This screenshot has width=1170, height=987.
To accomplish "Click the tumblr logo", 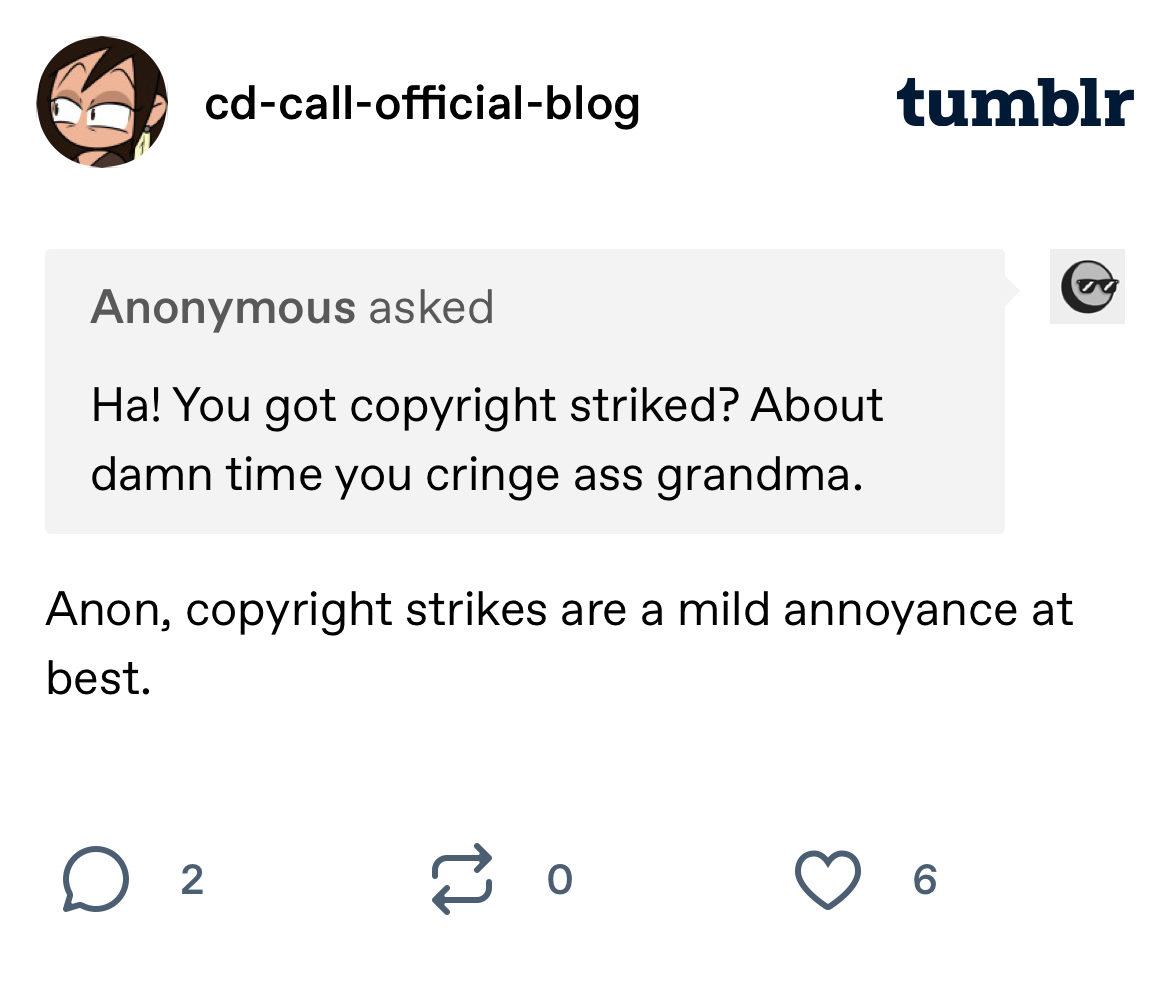I will [x=1015, y=103].
